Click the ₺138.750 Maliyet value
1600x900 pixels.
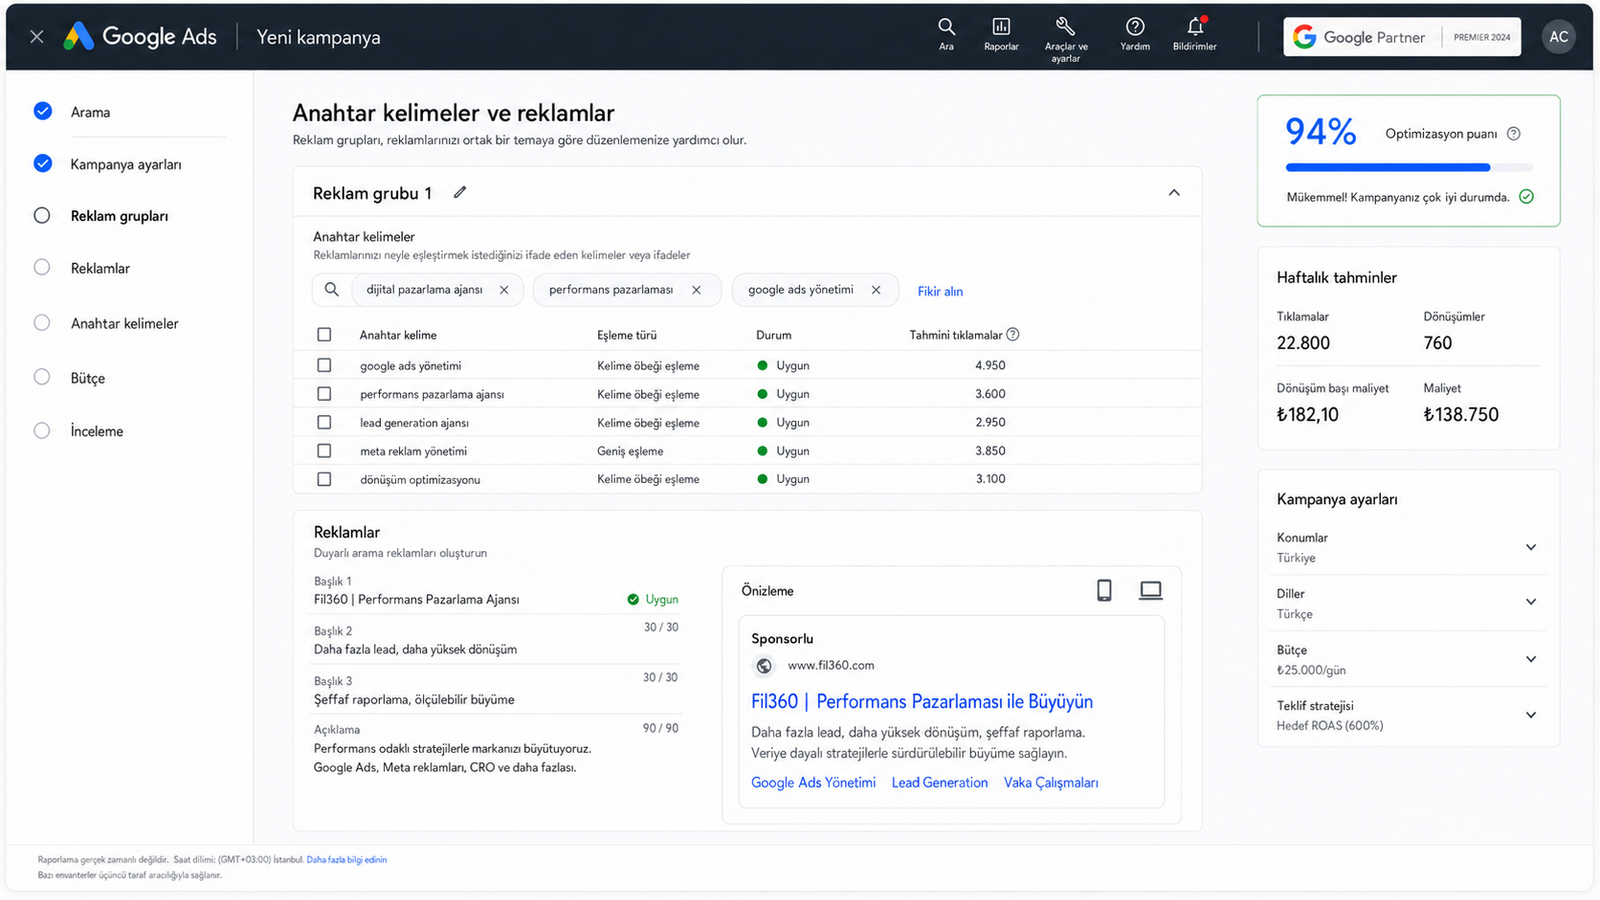coord(1461,414)
